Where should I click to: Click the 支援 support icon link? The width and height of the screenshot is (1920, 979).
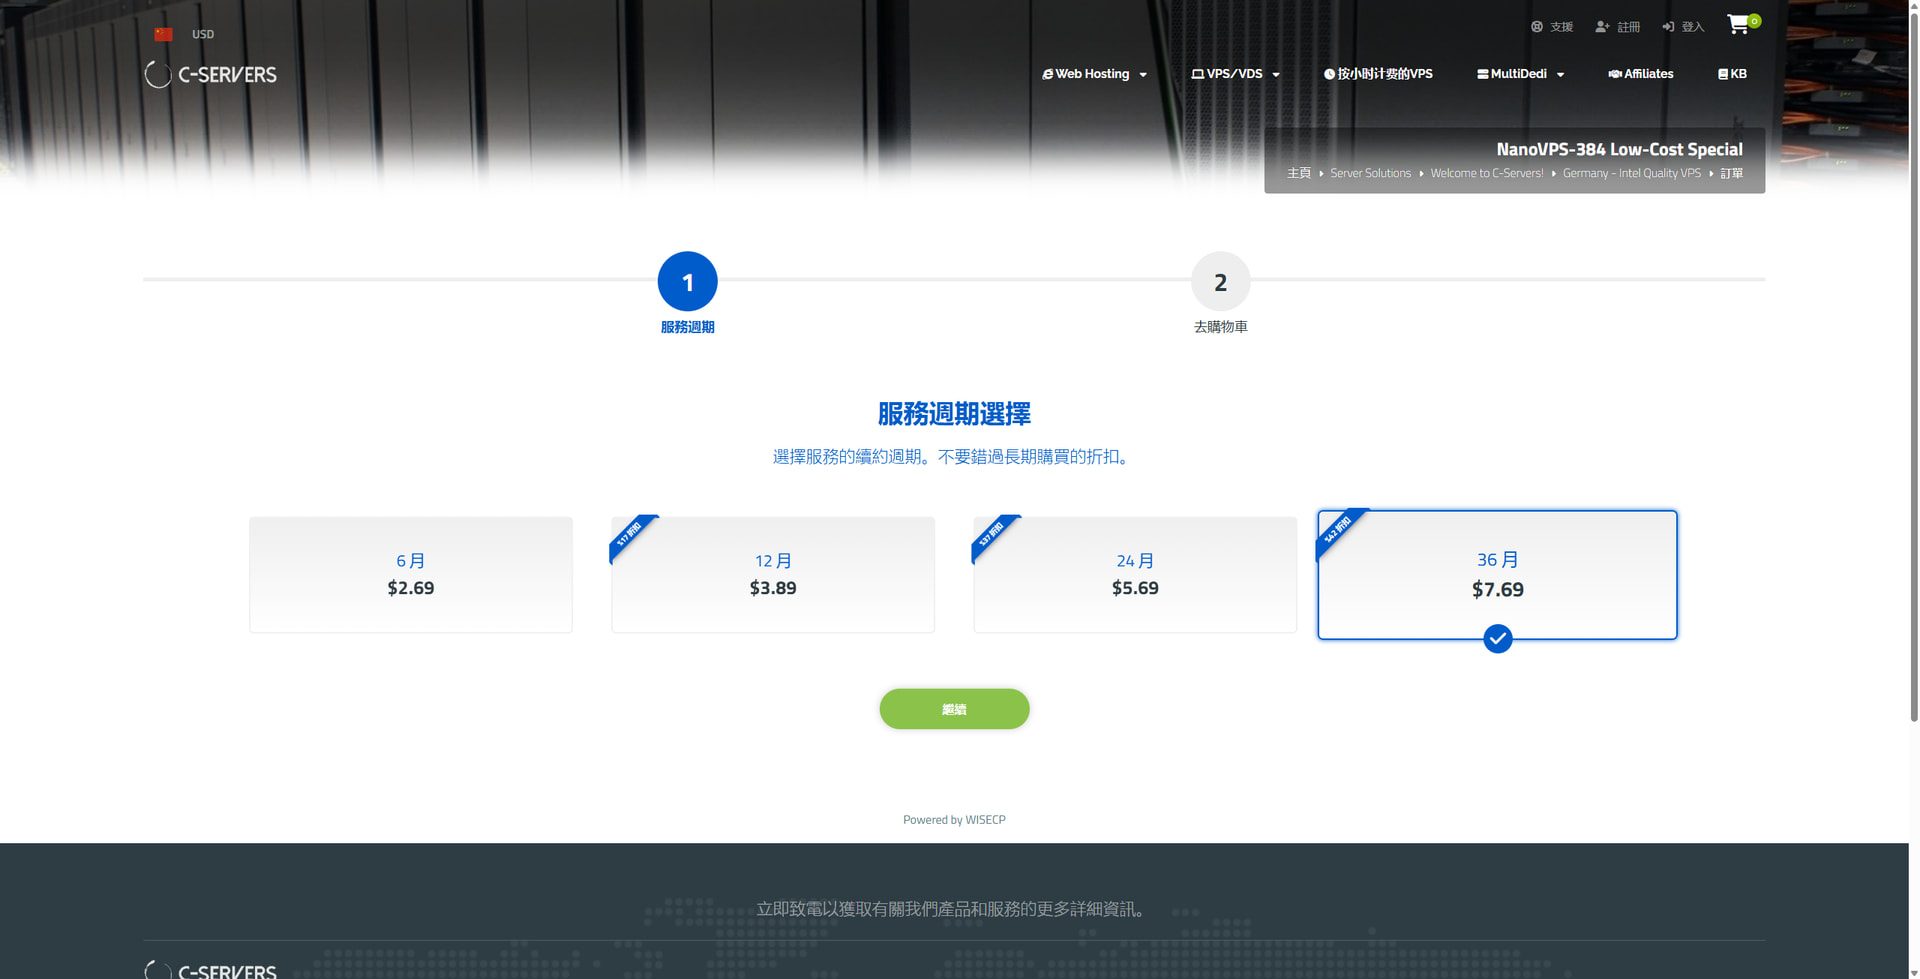[x=1537, y=27]
